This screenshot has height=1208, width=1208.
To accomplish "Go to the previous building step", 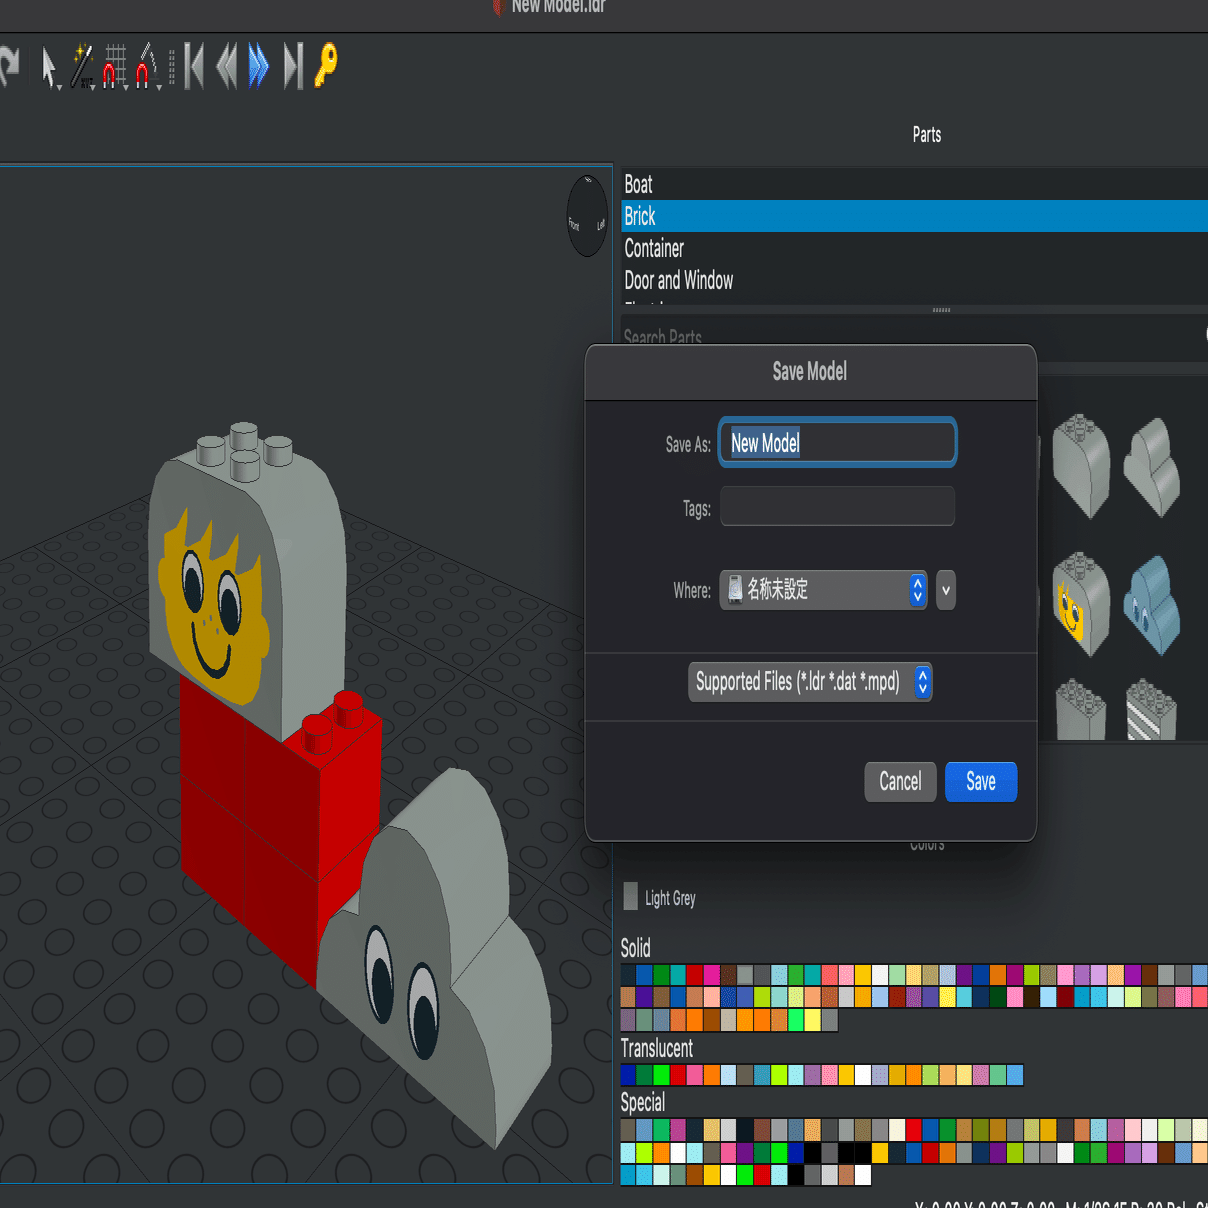I will coord(227,66).
